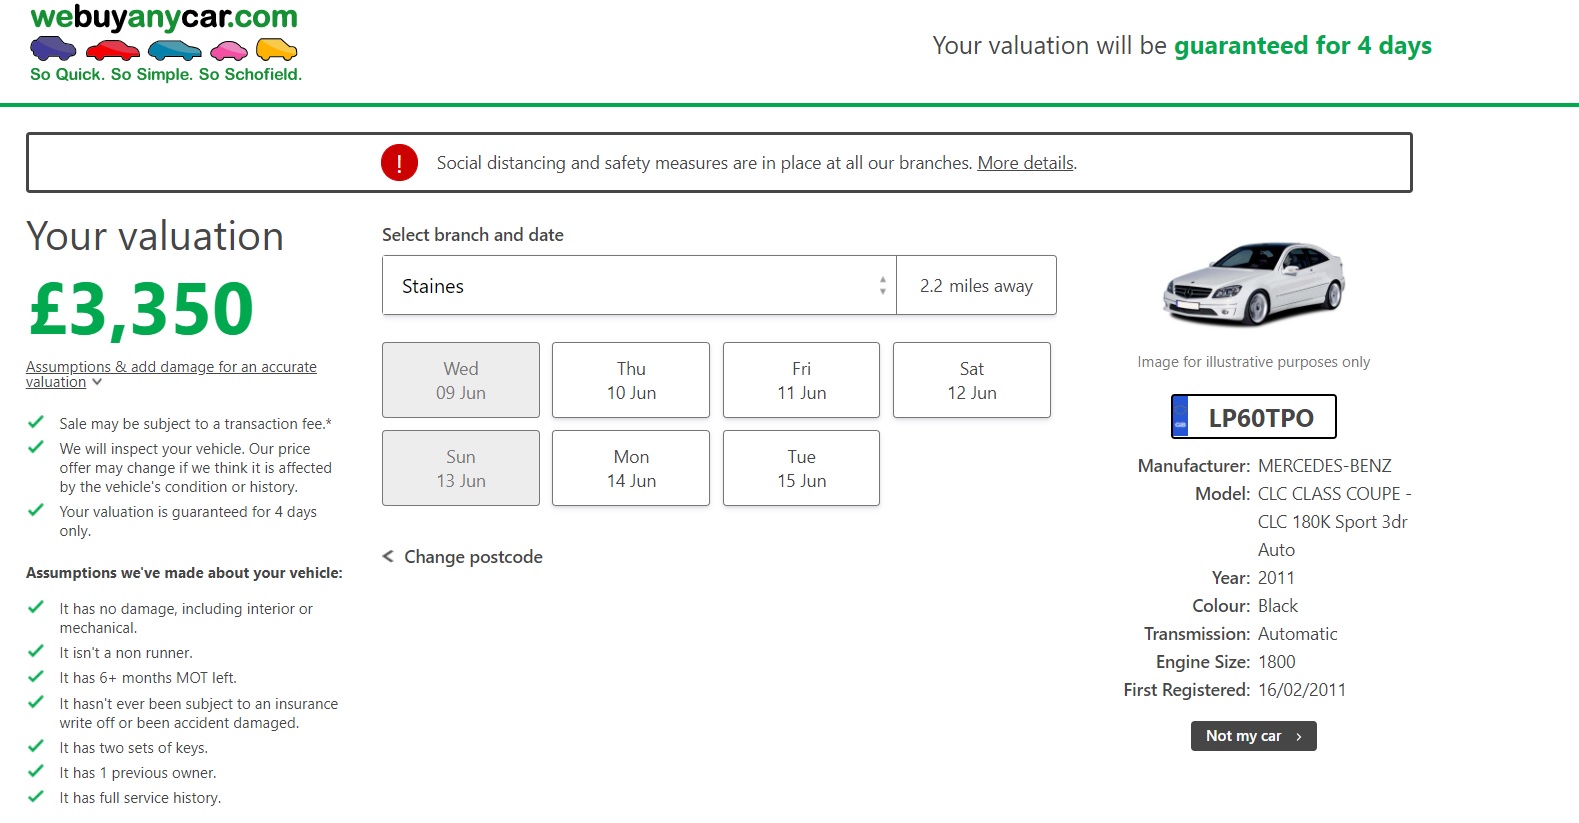1579x823 pixels.
Task: Select Mon 14 Jun appointment date
Action: tap(631, 468)
